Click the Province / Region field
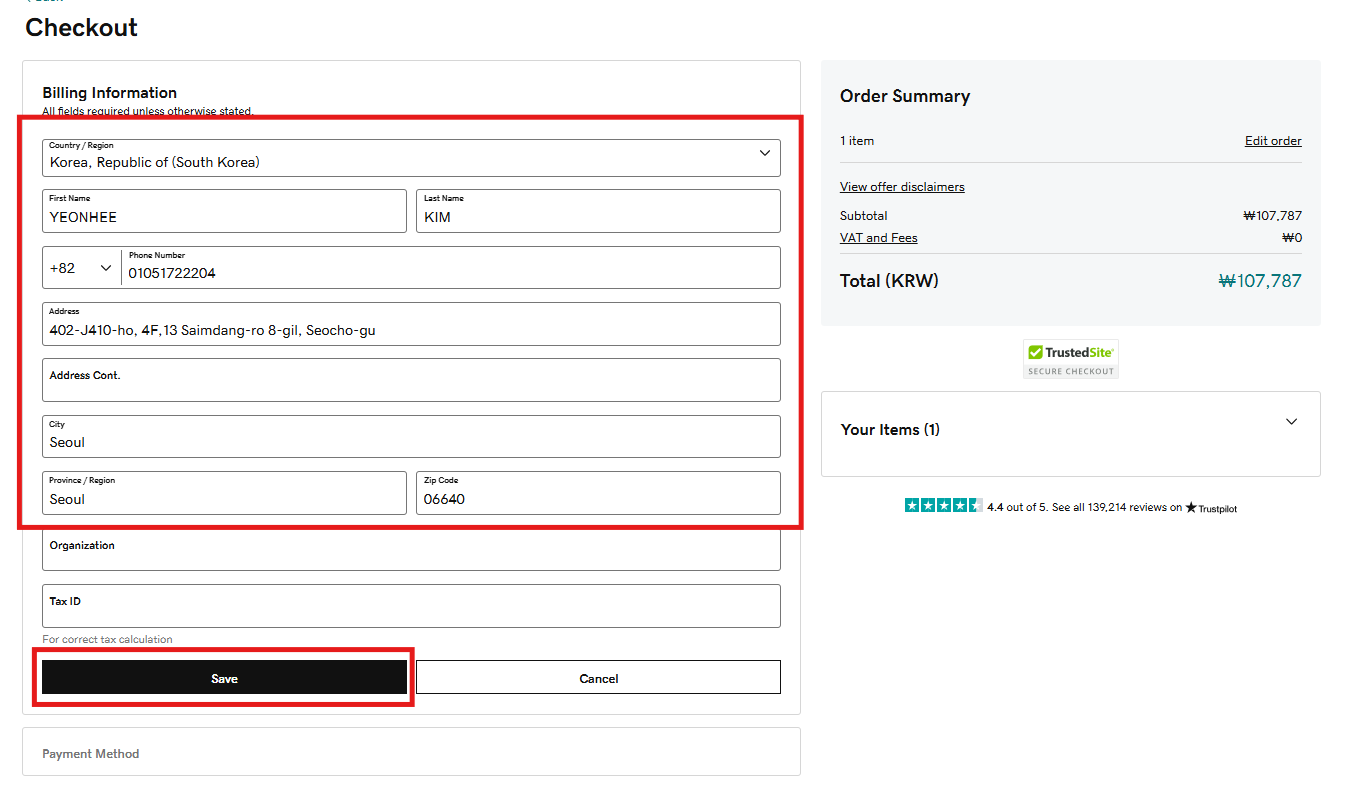This screenshot has height=787, width=1347. click(x=225, y=493)
